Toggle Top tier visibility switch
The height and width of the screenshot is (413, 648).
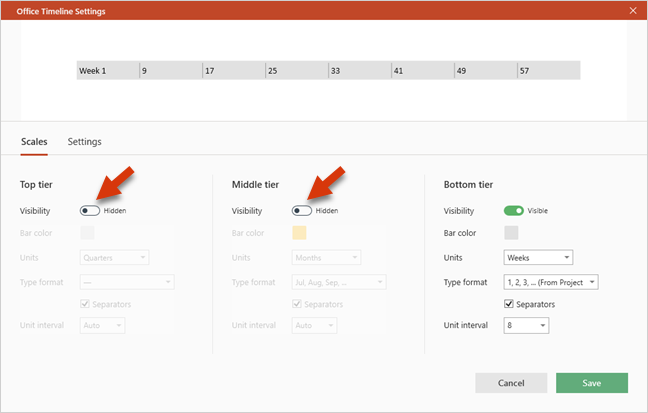90,211
